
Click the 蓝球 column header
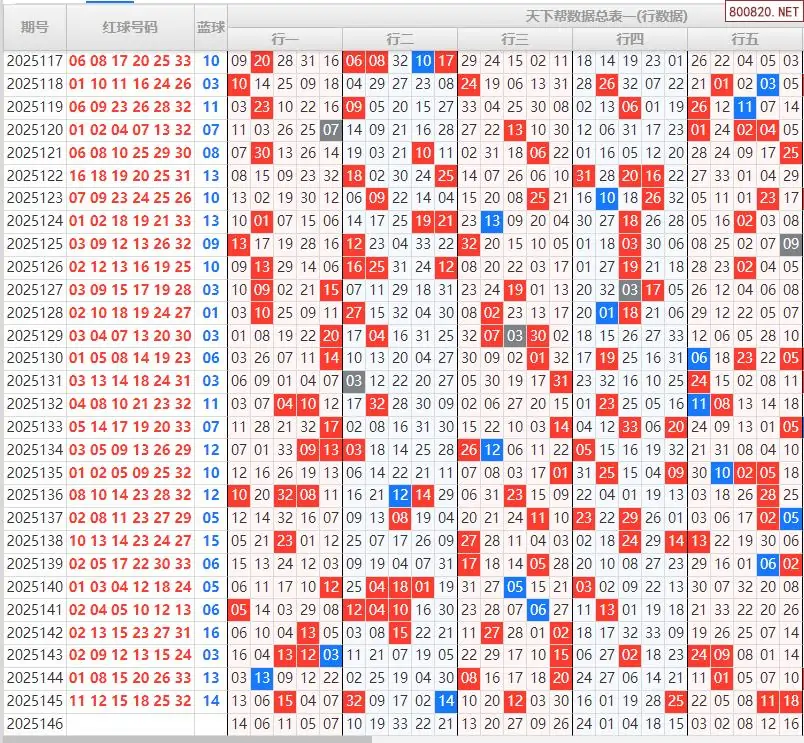coord(210,27)
